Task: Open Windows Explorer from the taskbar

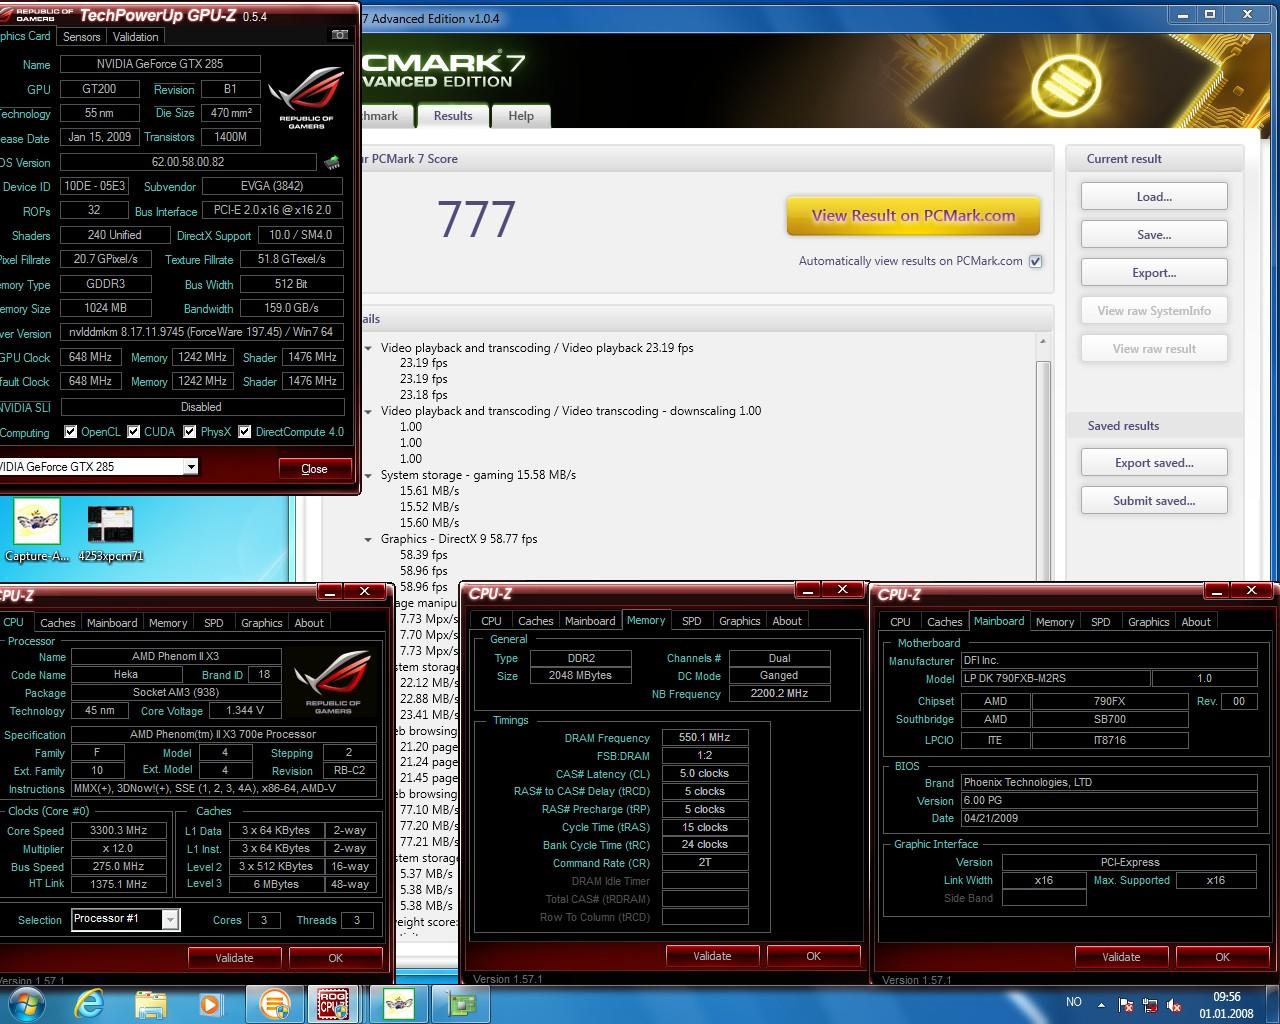Action: (x=150, y=1004)
